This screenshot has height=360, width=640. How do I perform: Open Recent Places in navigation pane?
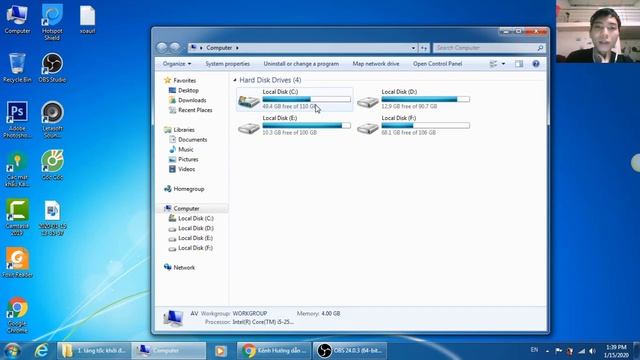pyautogui.click(x=195, y=110)
